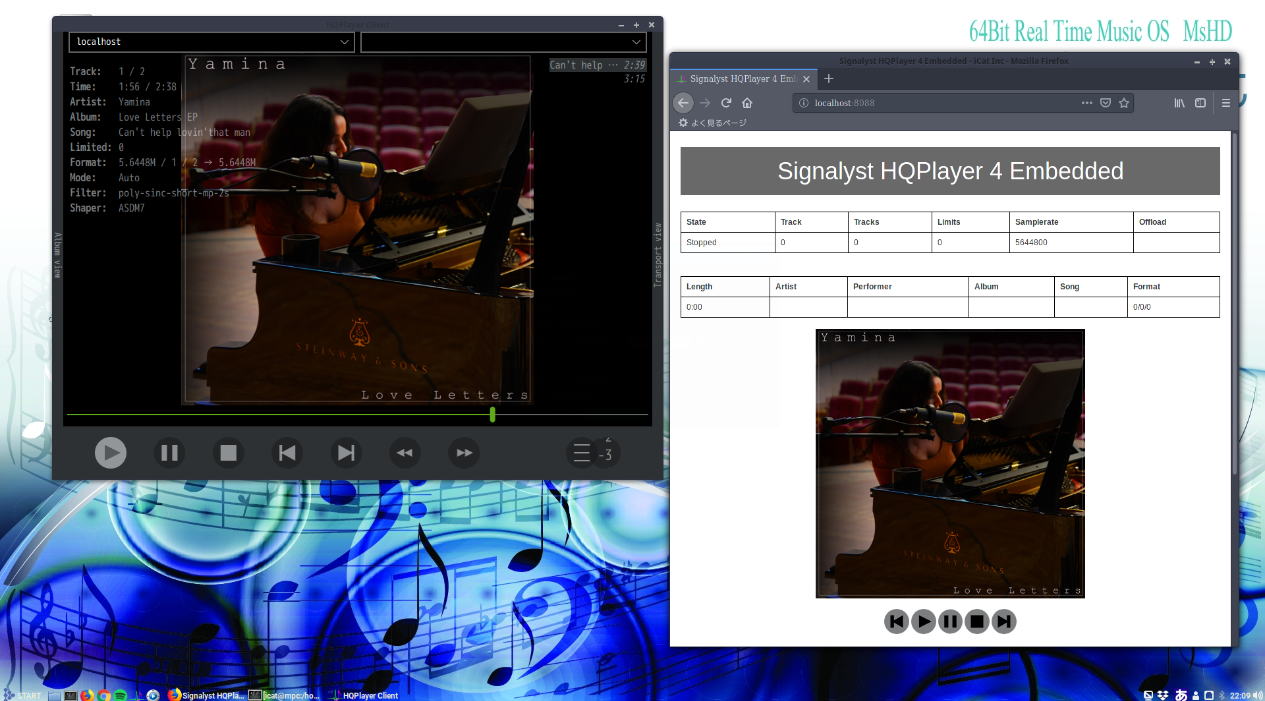This screenshot has width=1265, height=701.
Task: Click the Dropbox tray icon
Action: tap(1163, 695)
